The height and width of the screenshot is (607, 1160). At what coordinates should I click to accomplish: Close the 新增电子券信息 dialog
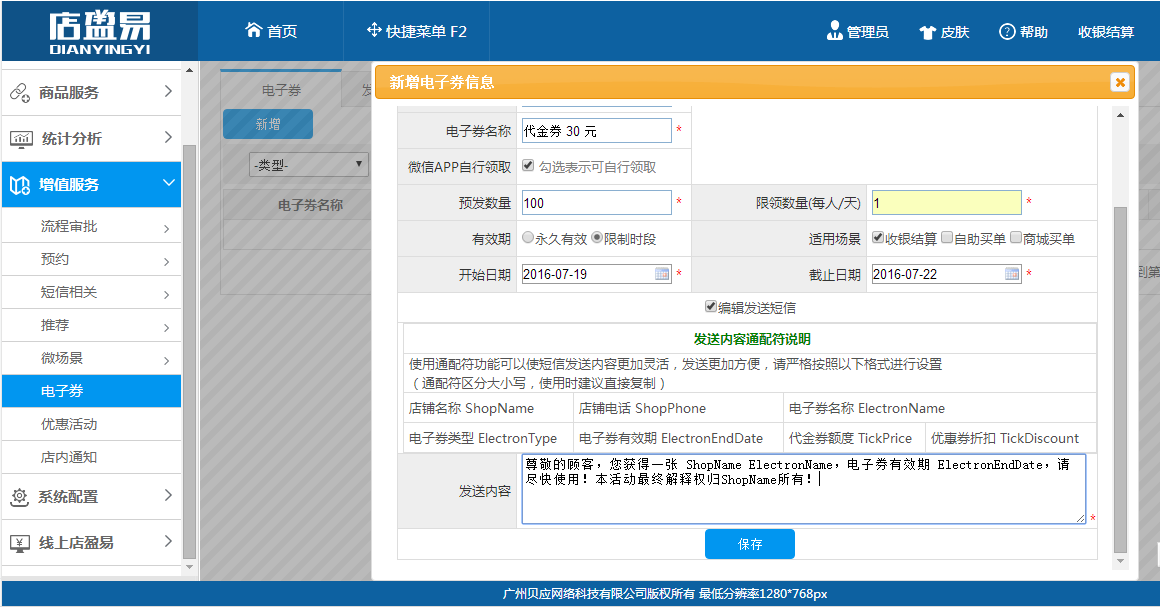[x=1120, y=82]
